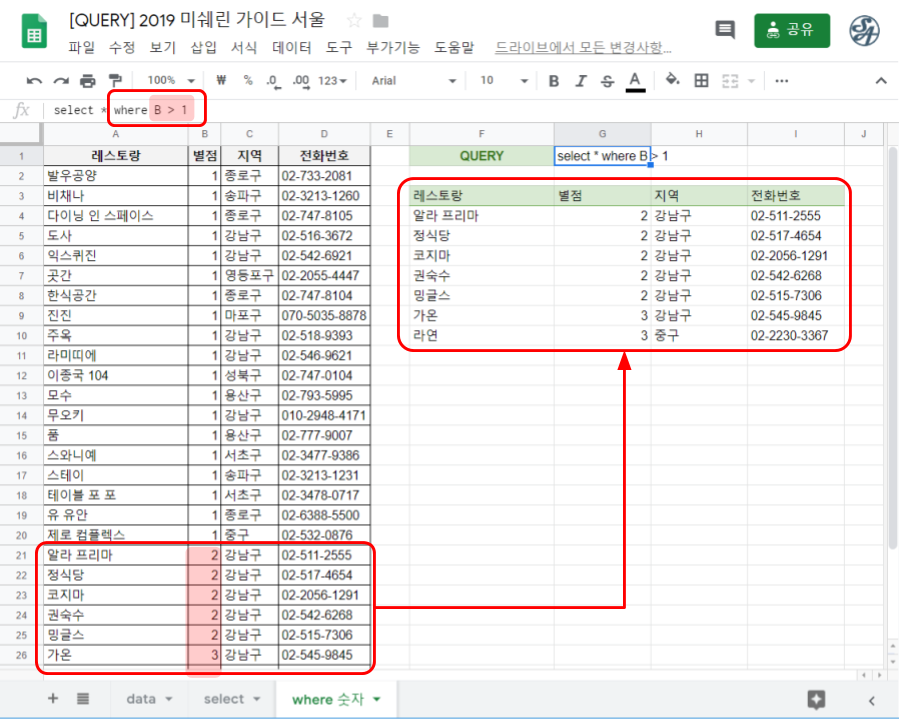
Task: Open the 100% zoom dropdown
Action: click(166, 81)
